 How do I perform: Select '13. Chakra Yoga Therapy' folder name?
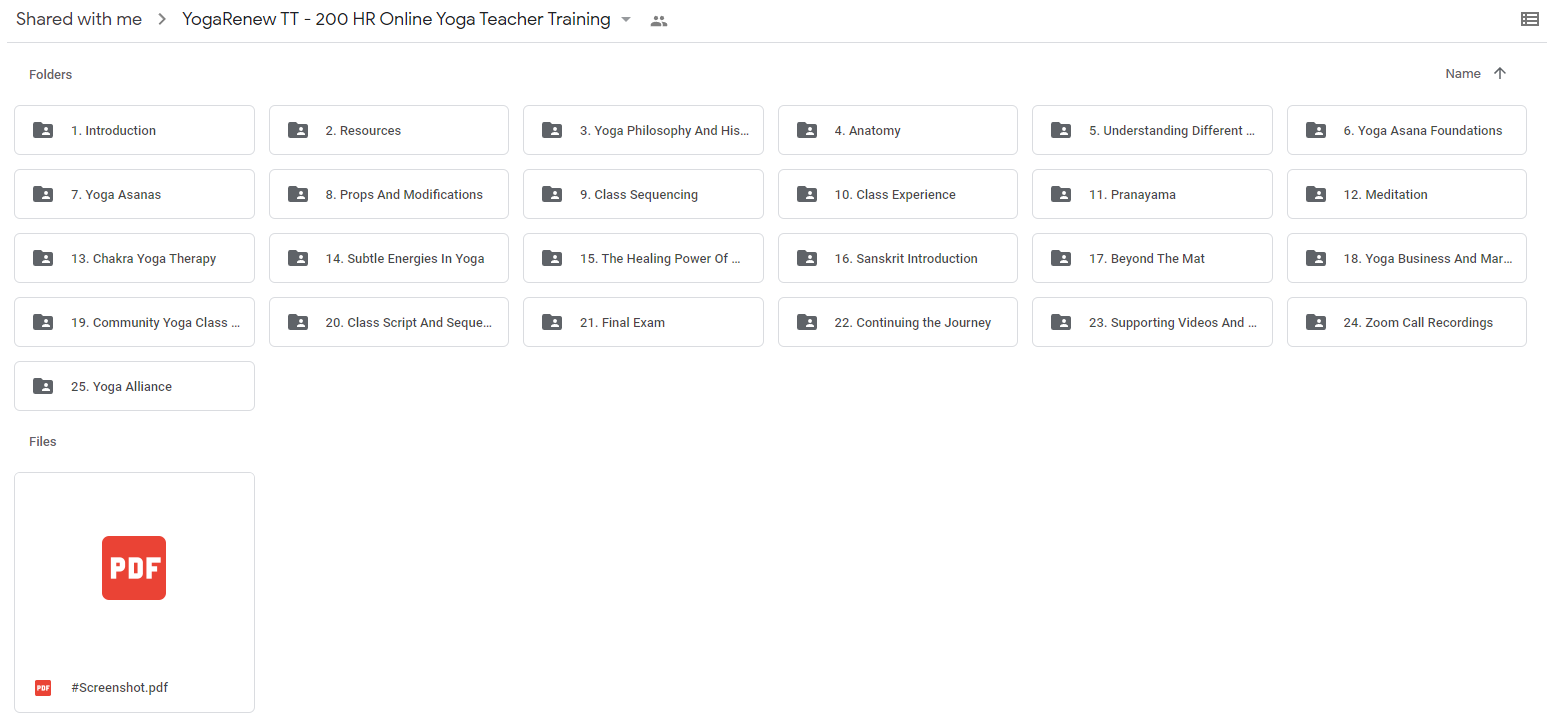tap(143, 259)
